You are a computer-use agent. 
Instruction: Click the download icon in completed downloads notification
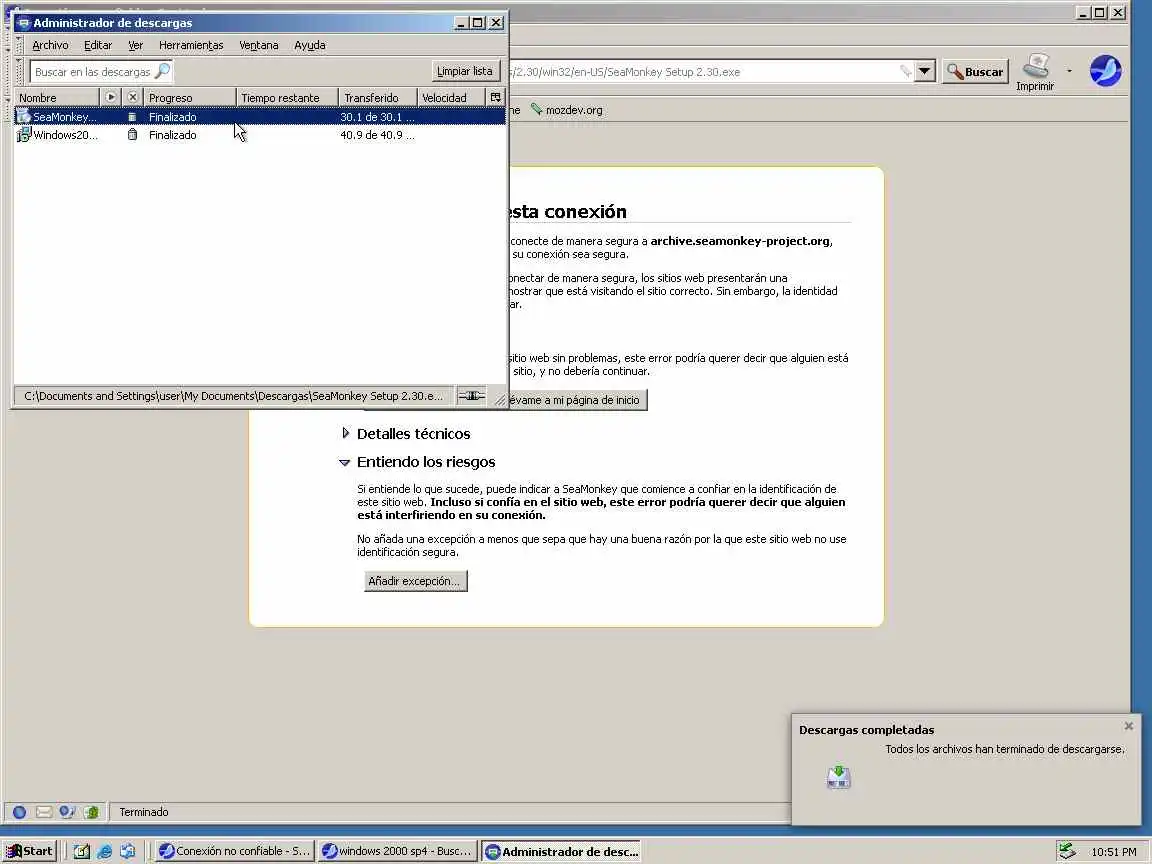[838, 777]
